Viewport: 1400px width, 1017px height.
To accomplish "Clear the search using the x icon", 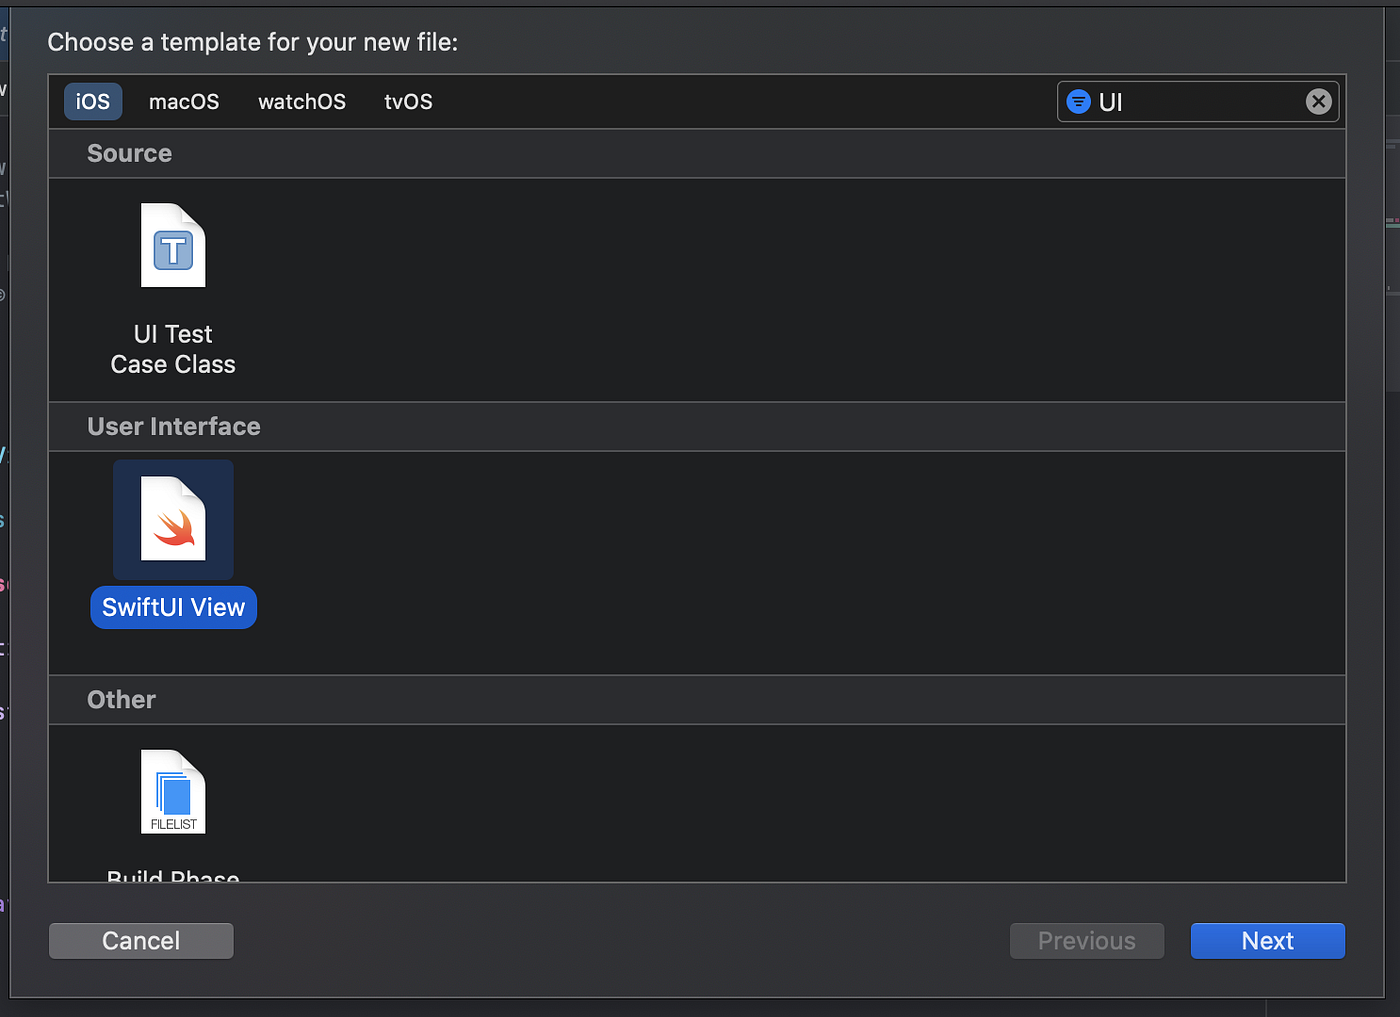I will coord(1318,101).
